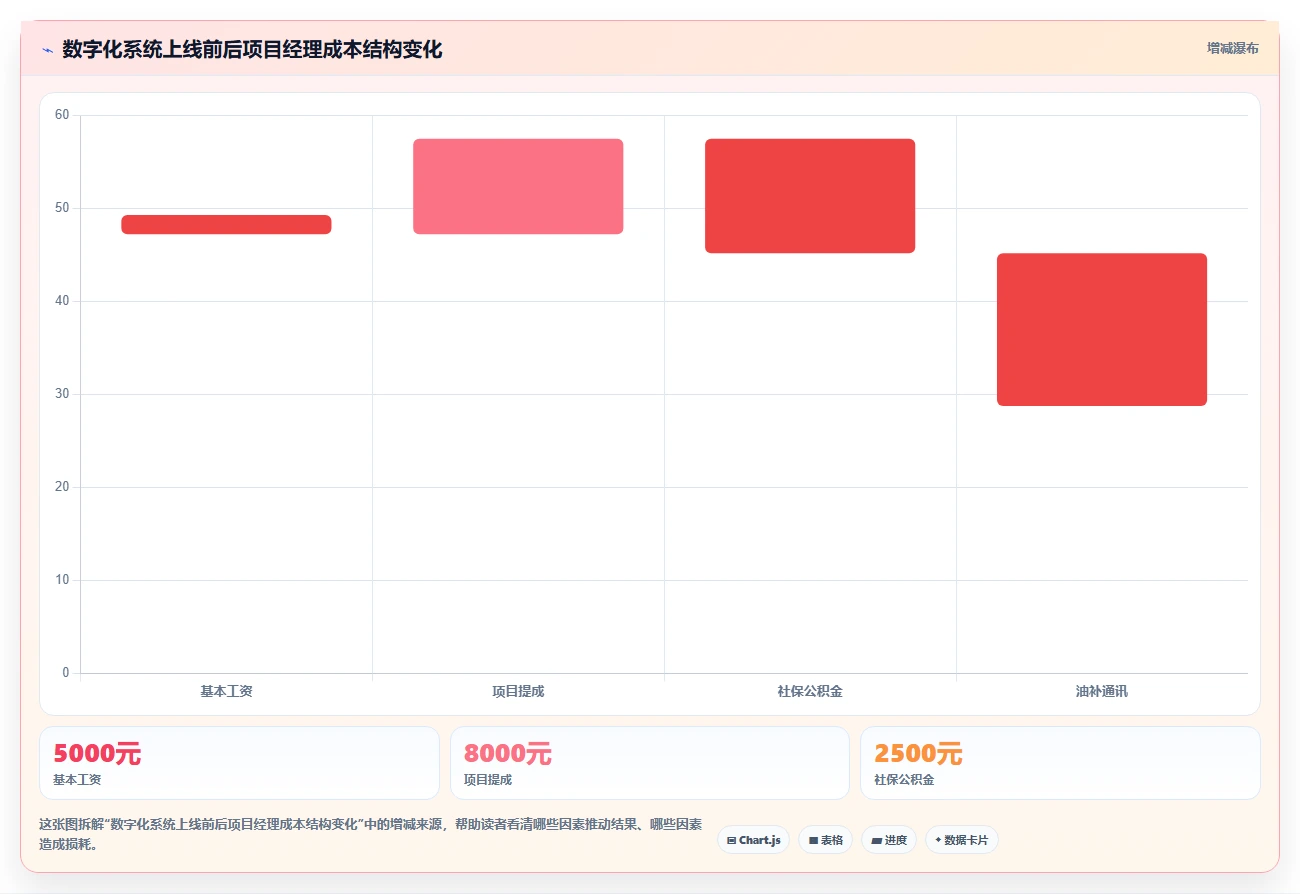This screenshot has width=1300, height=894.
Task: Click the 增减瀑布 label in the header
Action: 1232,48
